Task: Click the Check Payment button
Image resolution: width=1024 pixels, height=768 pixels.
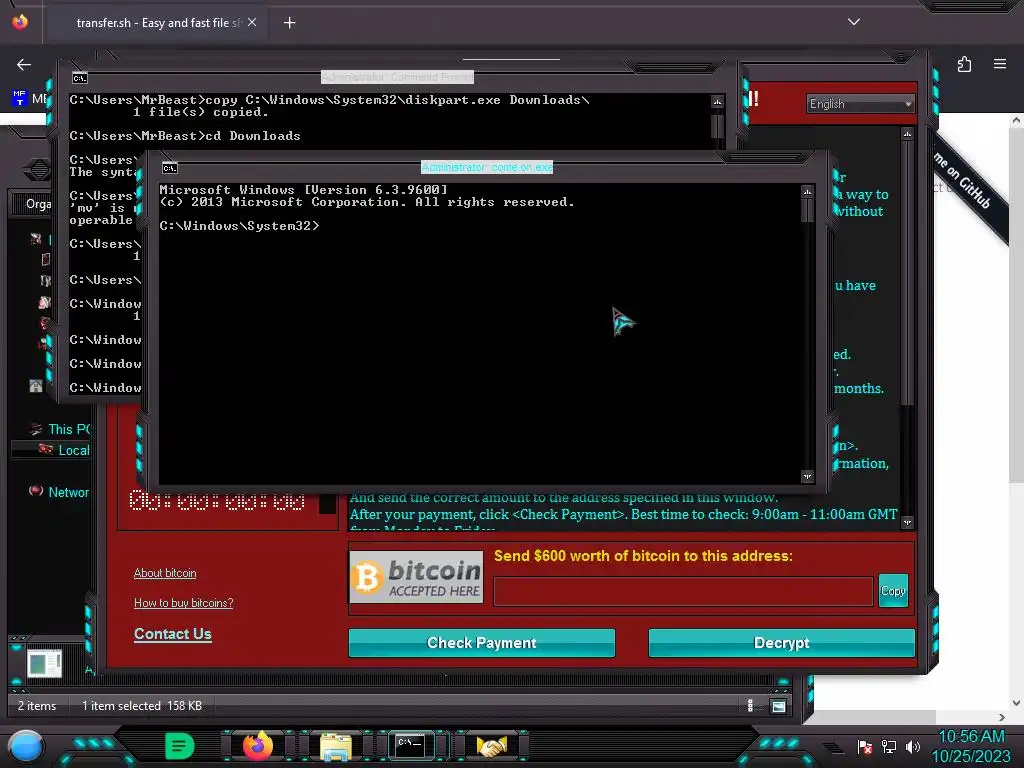Action: (x=481, y=643)
